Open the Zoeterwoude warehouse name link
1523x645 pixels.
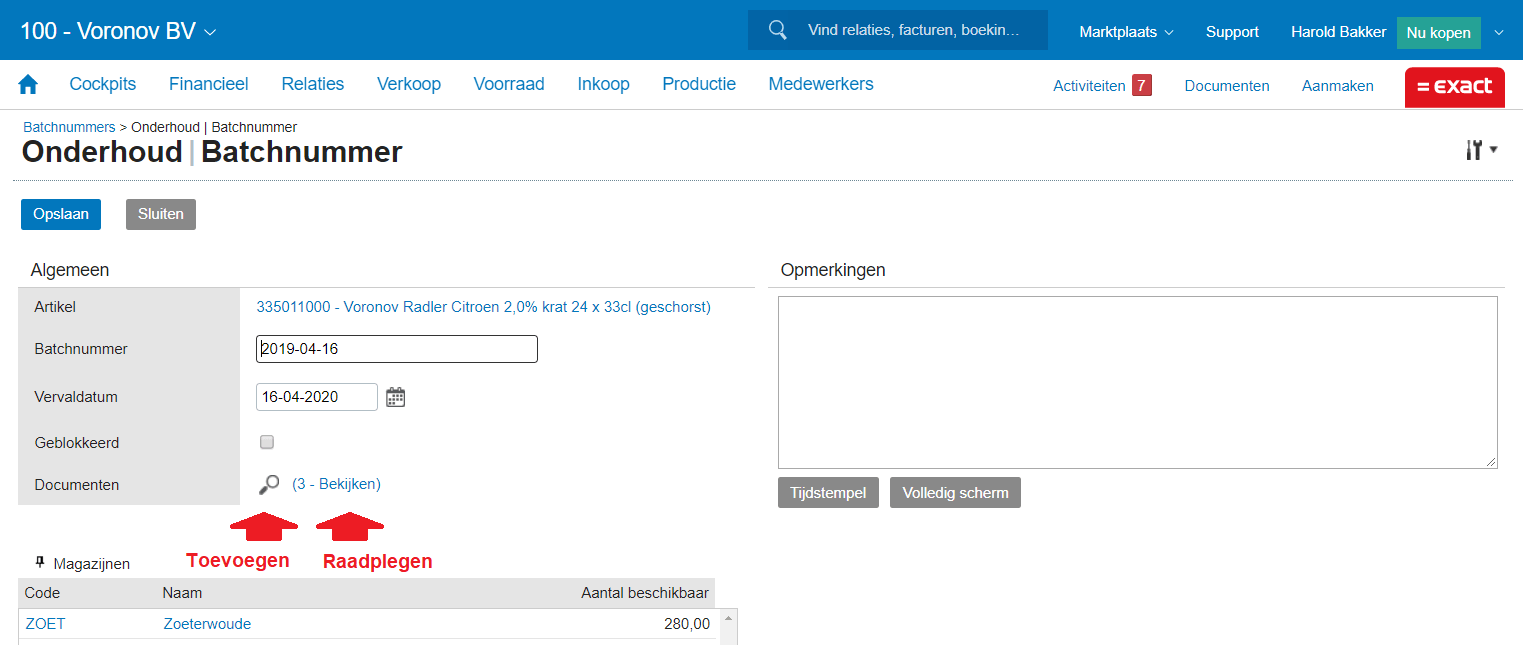point(207,624)
